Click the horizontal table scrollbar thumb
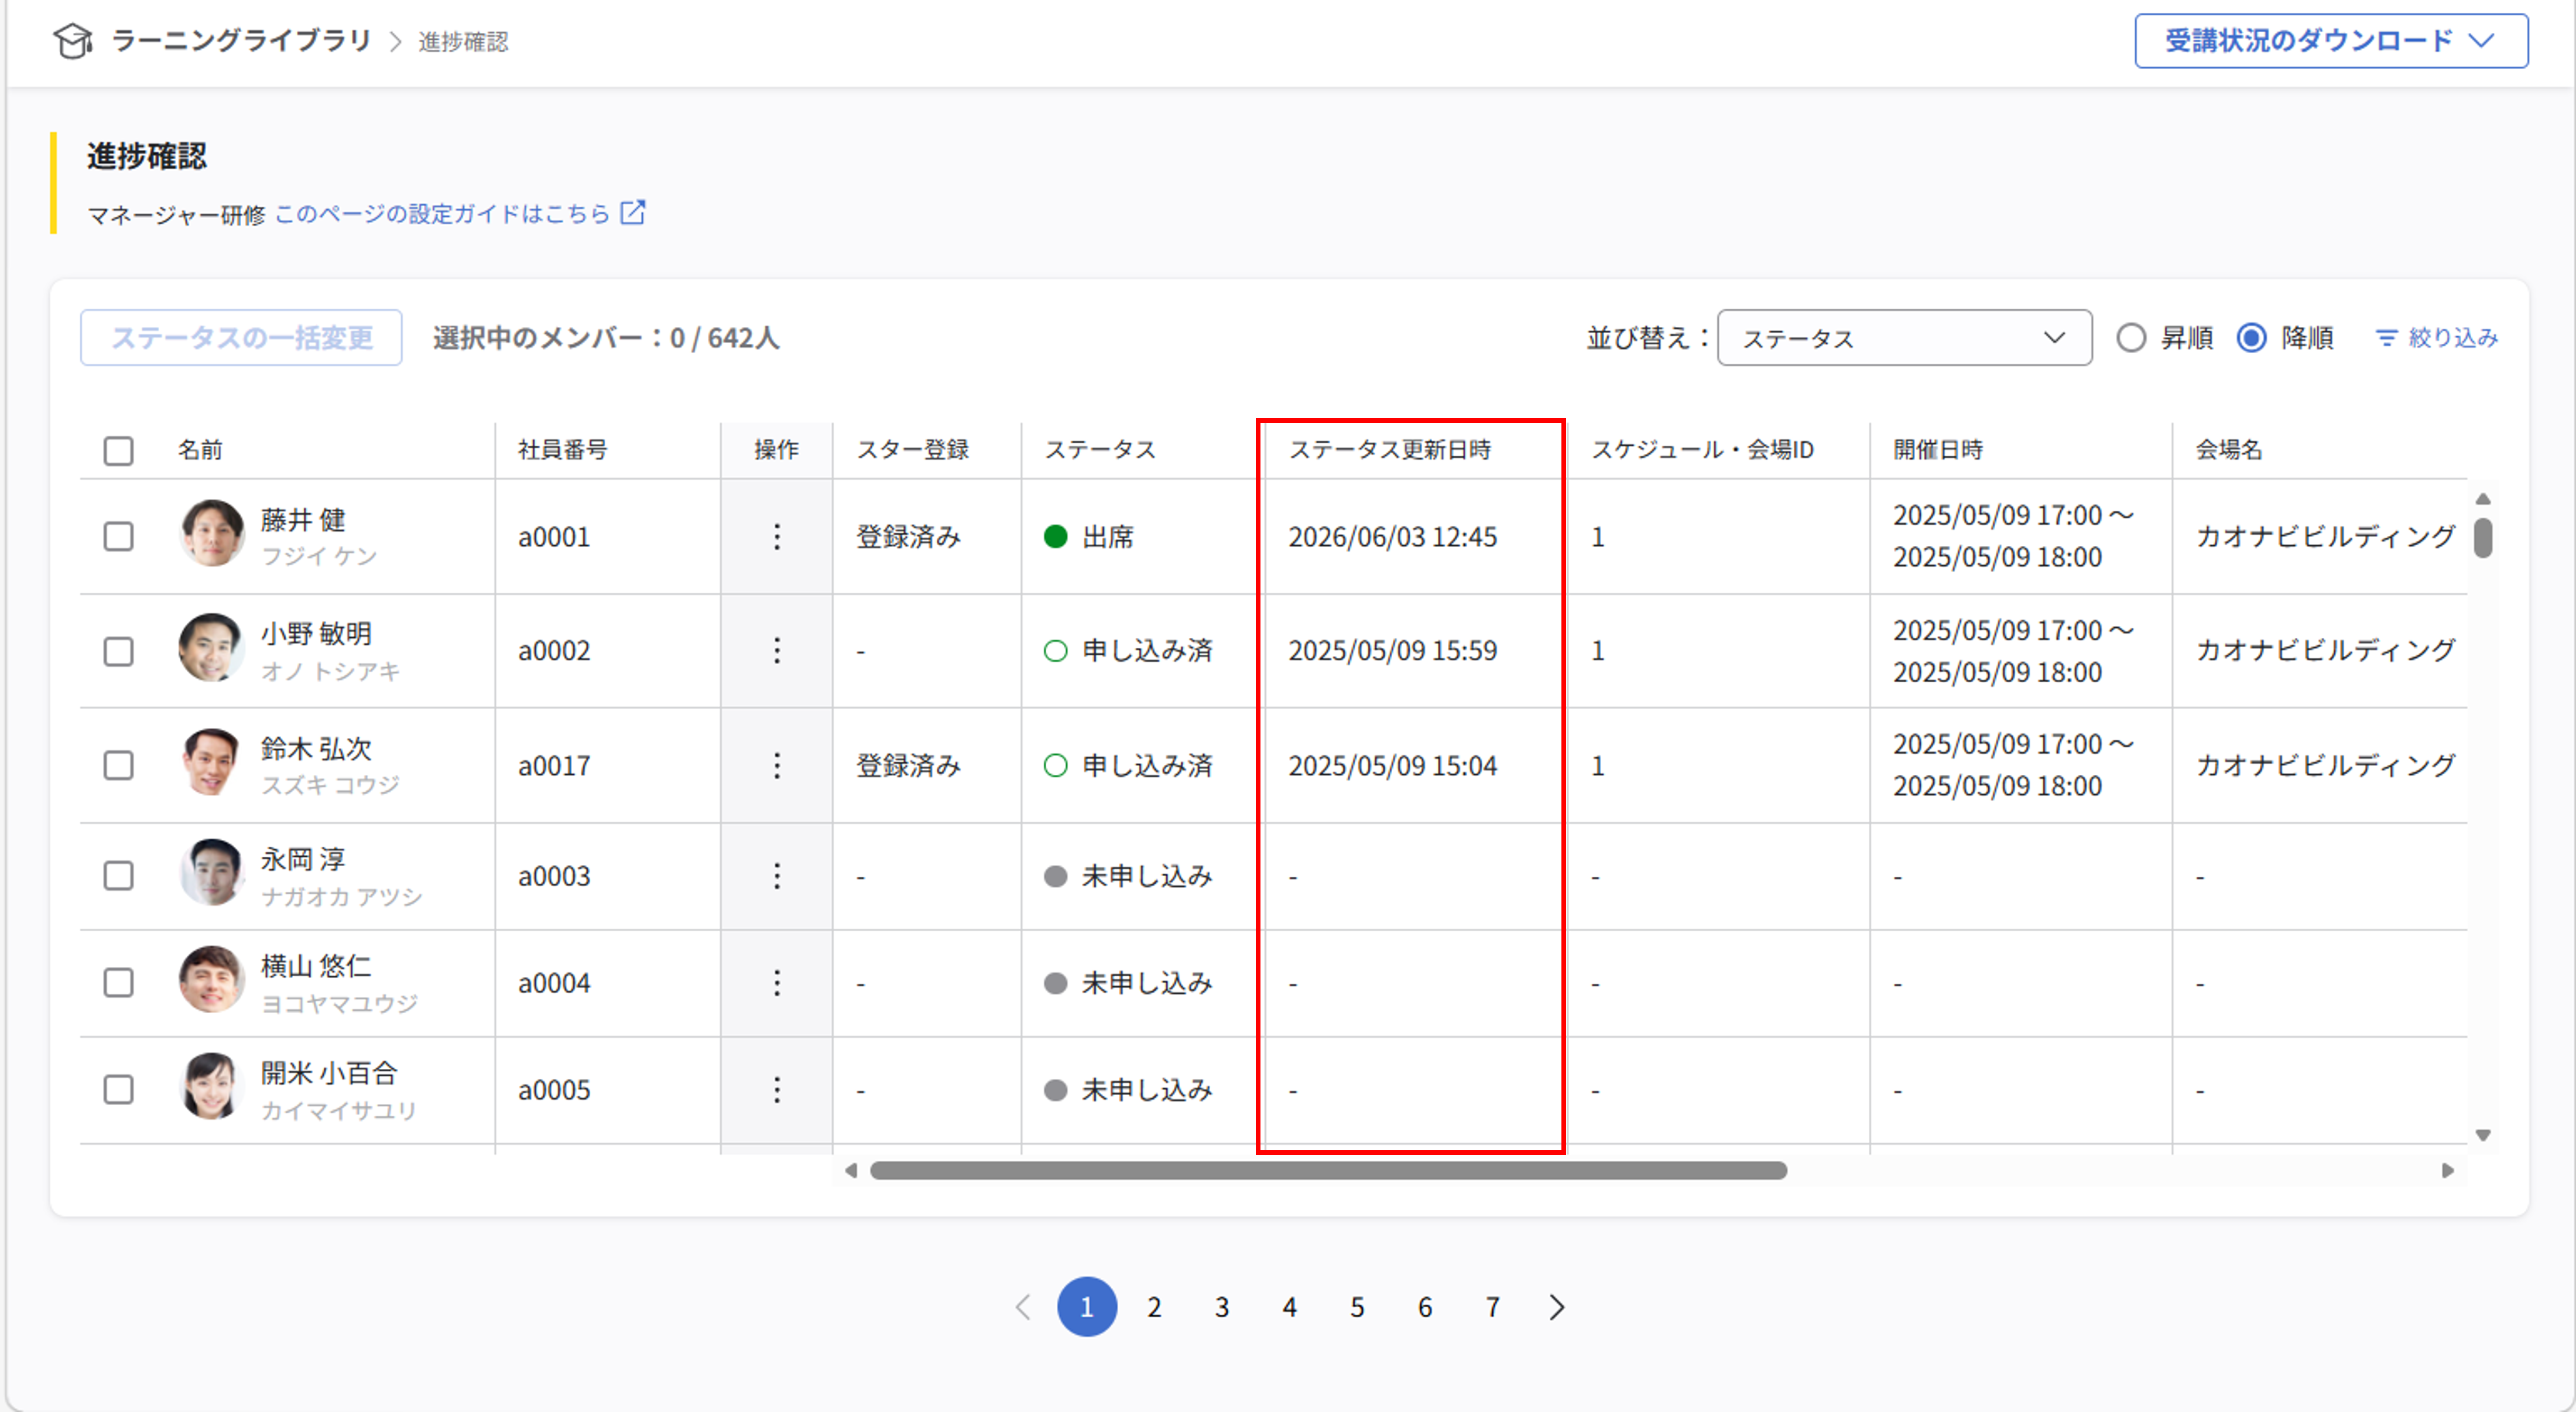 (1328, 1170)
